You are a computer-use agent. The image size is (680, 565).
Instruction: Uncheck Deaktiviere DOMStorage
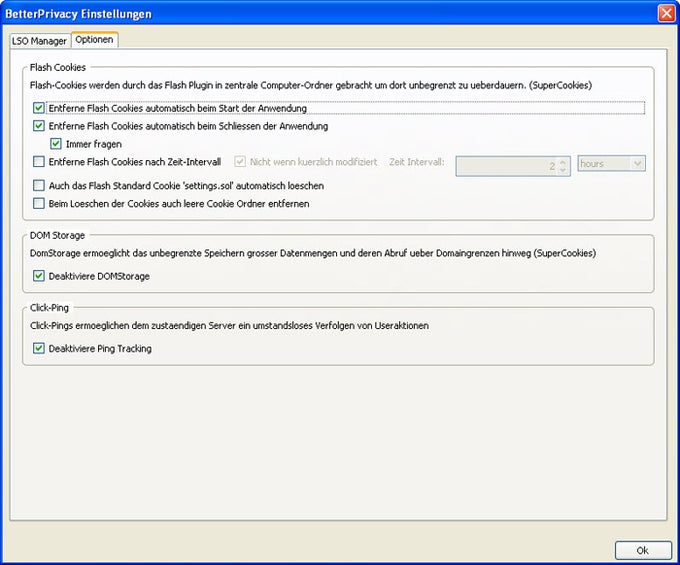(39, 276)
